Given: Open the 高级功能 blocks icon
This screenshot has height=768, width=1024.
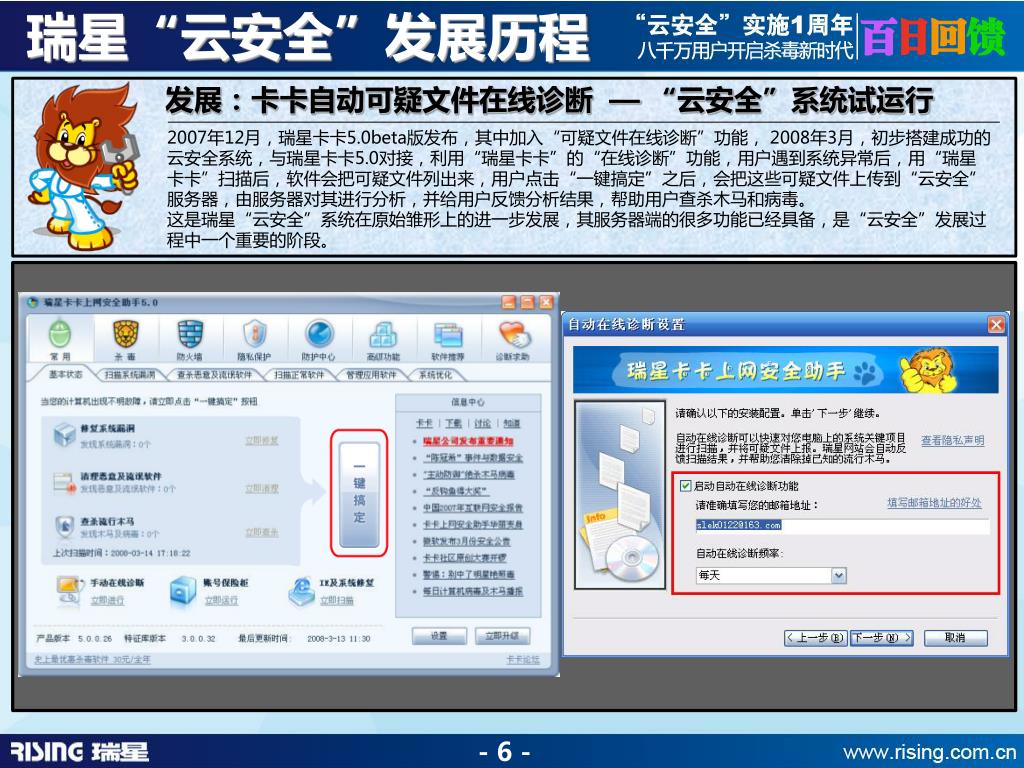Looking at the screenshot, I should (383, 335).
